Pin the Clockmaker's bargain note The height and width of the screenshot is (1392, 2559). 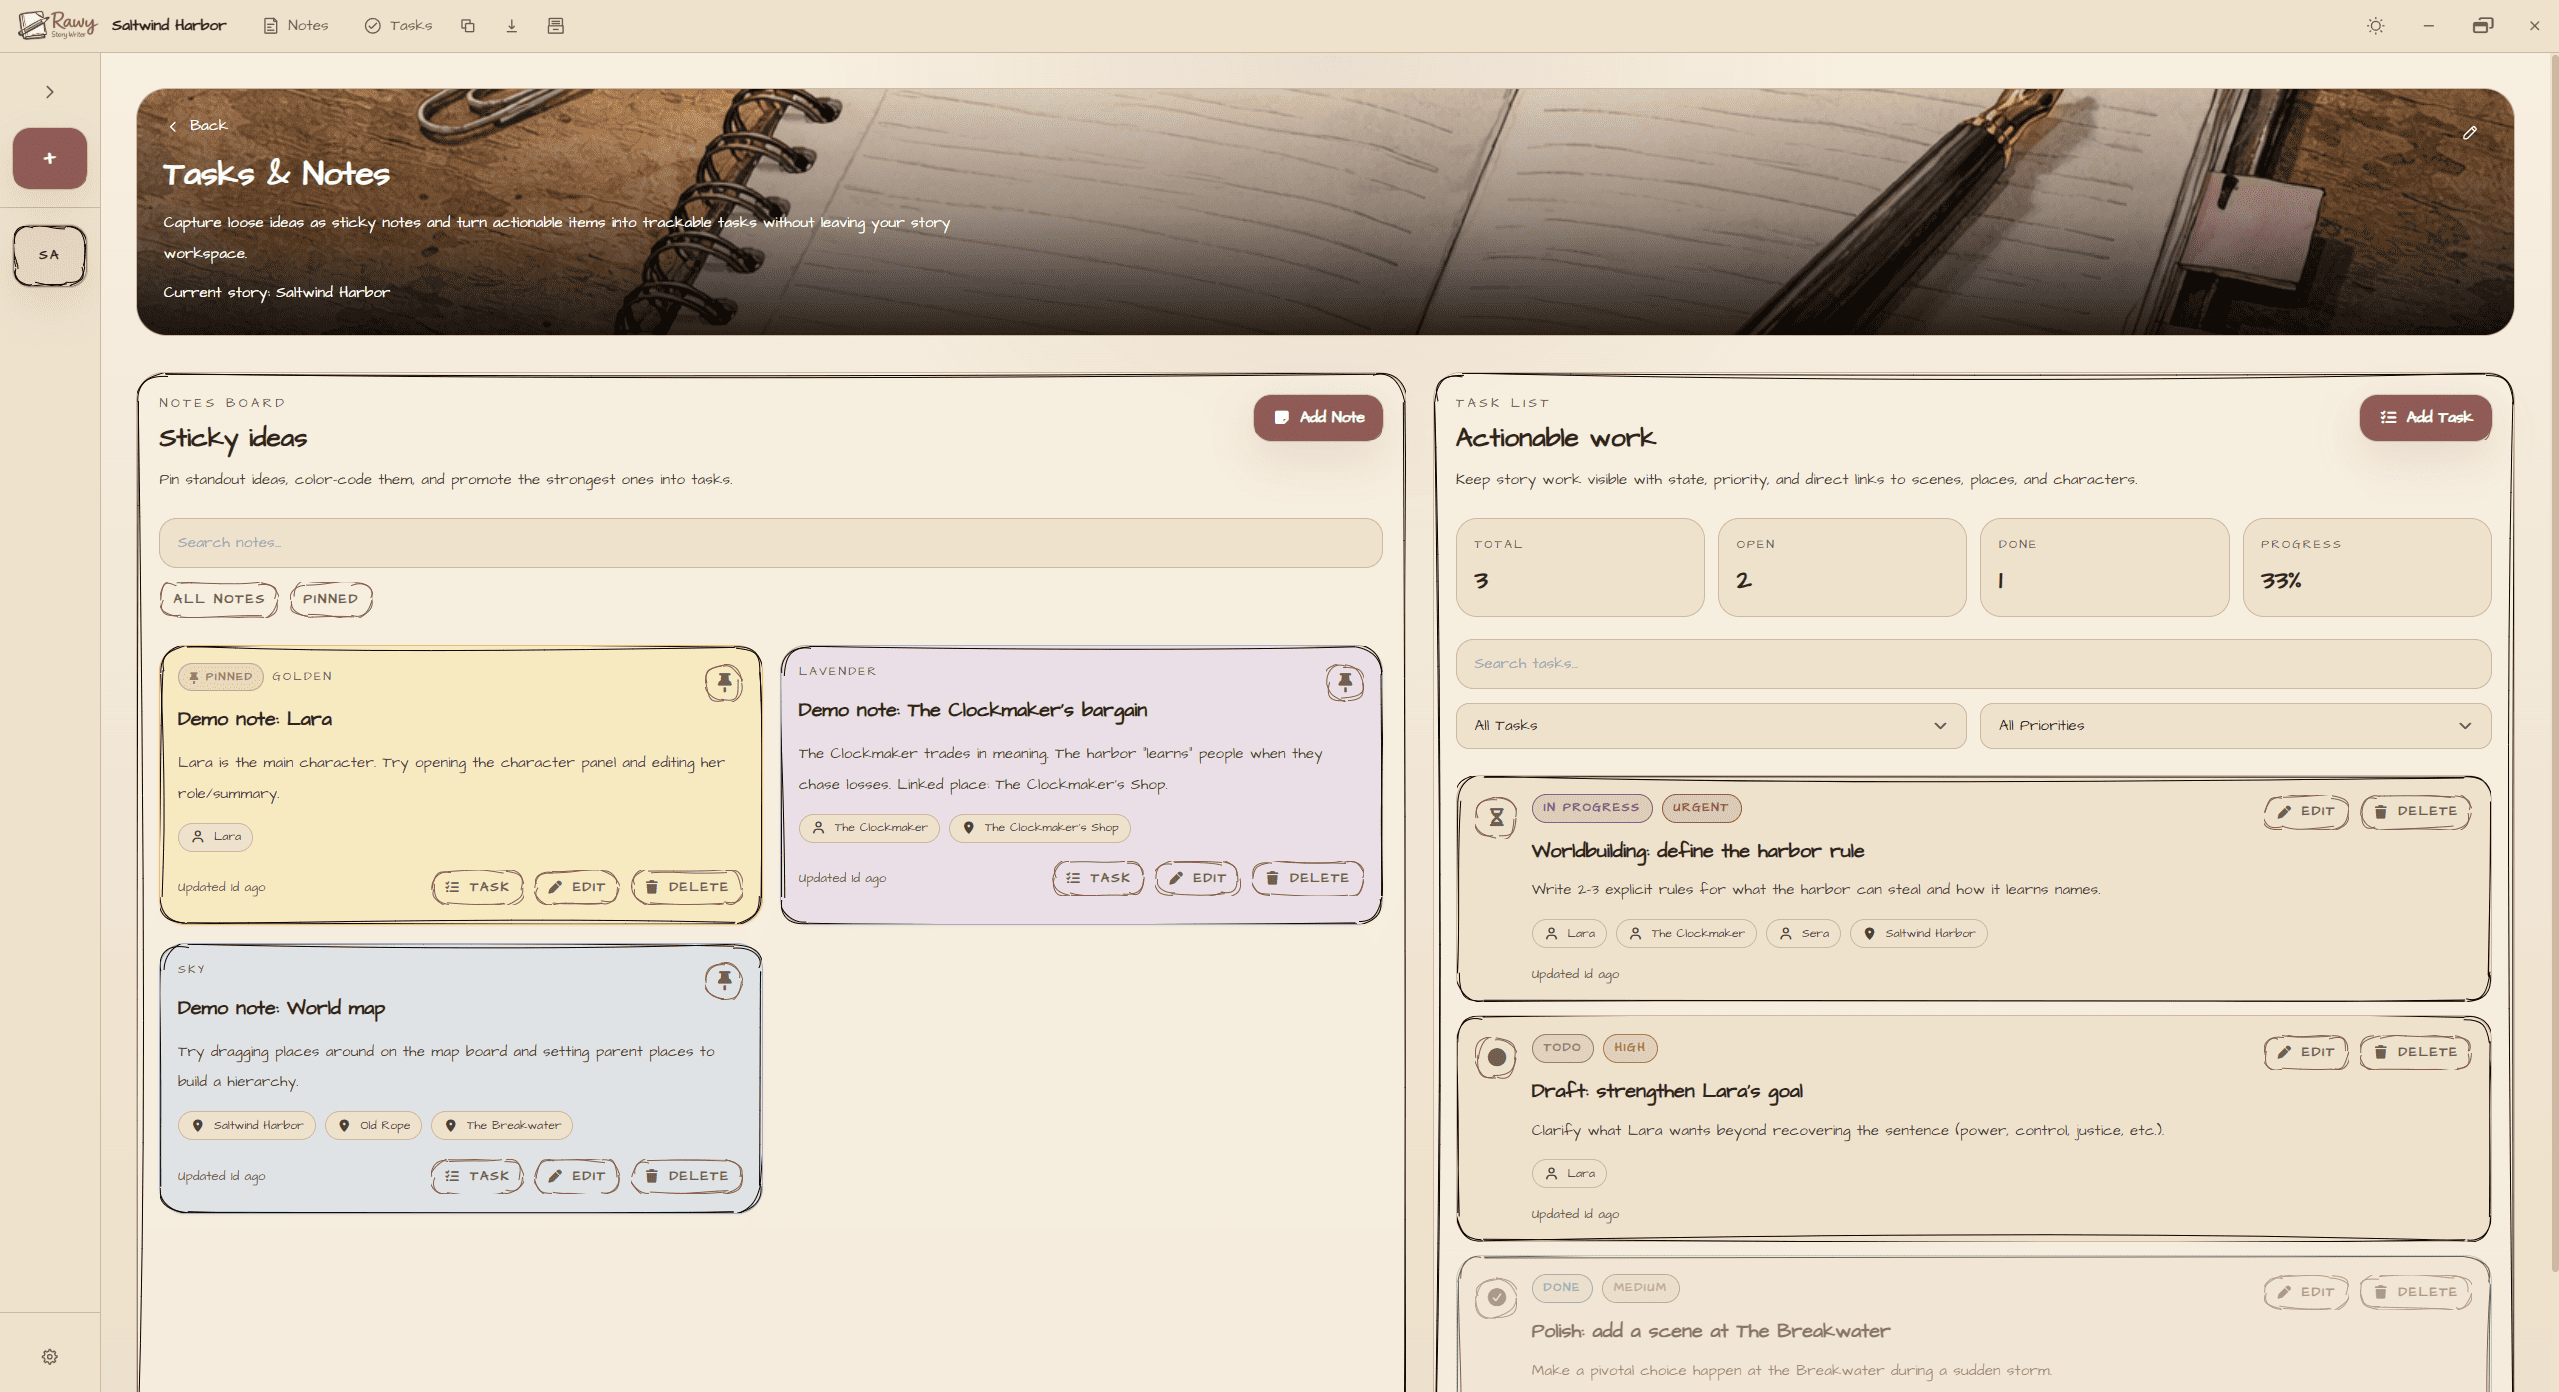pyautogui.click(x=1344, y=683)
